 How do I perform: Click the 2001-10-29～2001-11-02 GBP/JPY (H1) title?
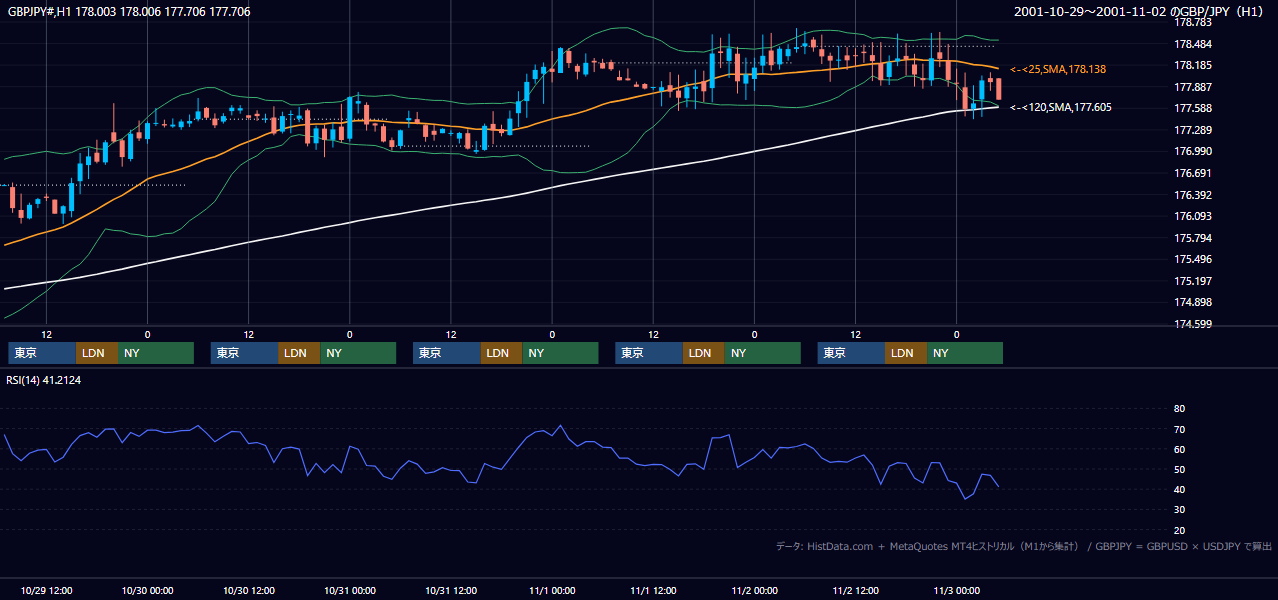[1138, 12]
